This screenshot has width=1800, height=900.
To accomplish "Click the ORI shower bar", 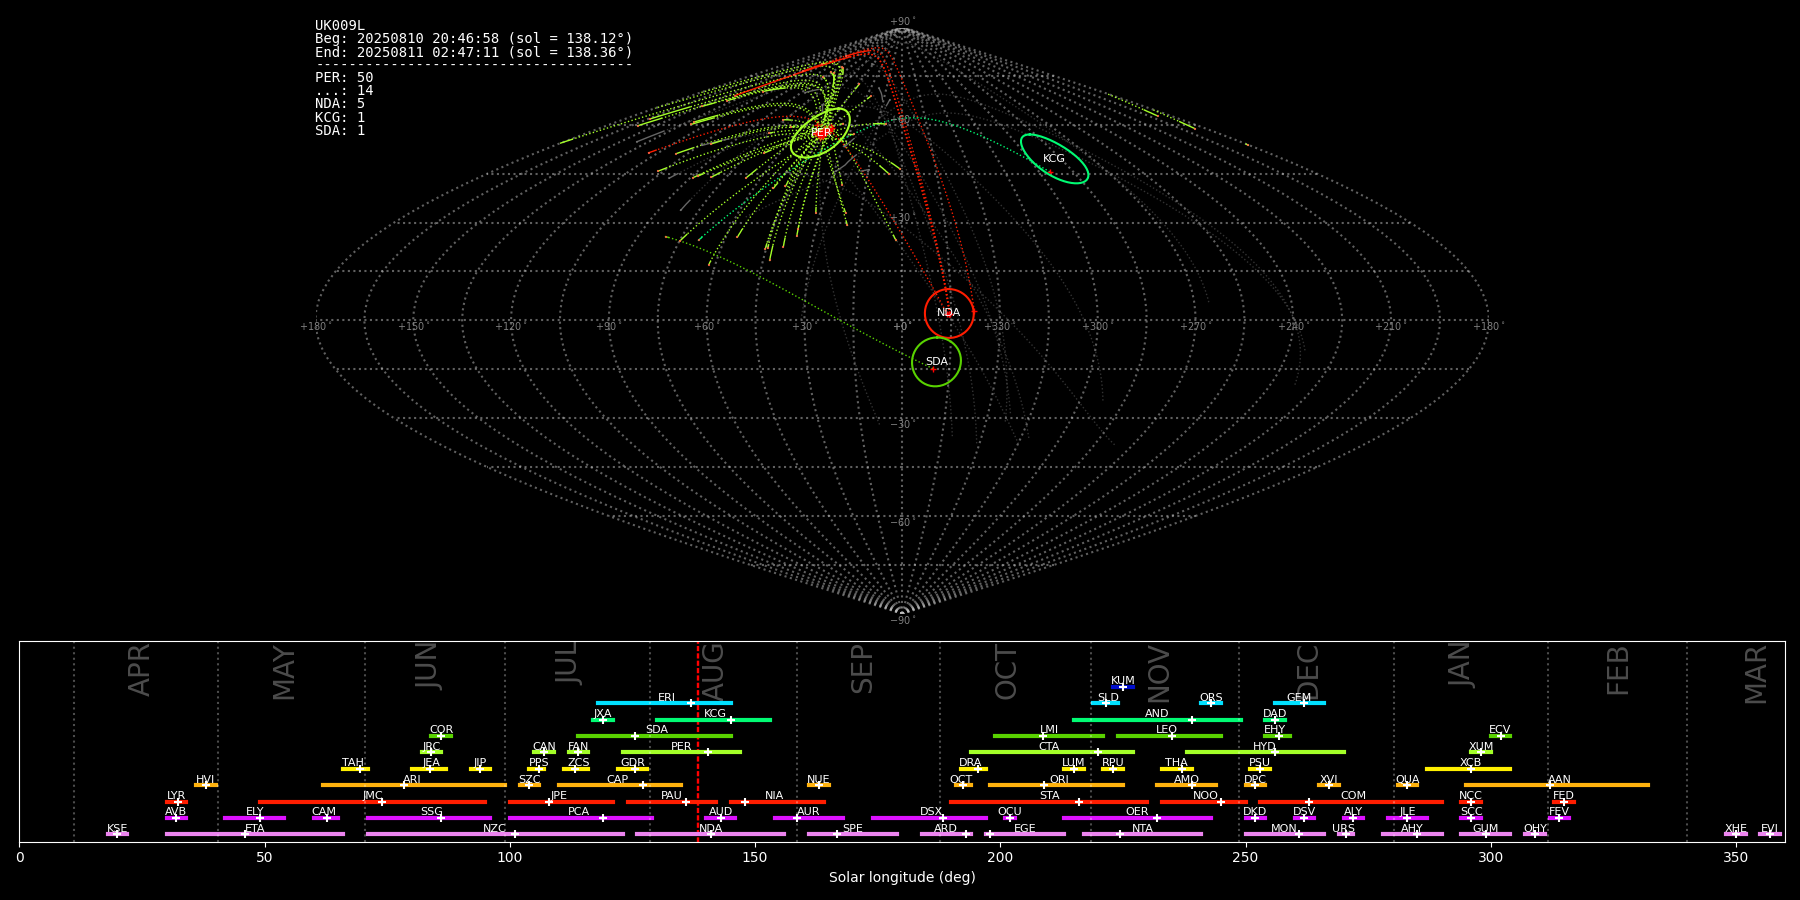I will coord(1056,785).
